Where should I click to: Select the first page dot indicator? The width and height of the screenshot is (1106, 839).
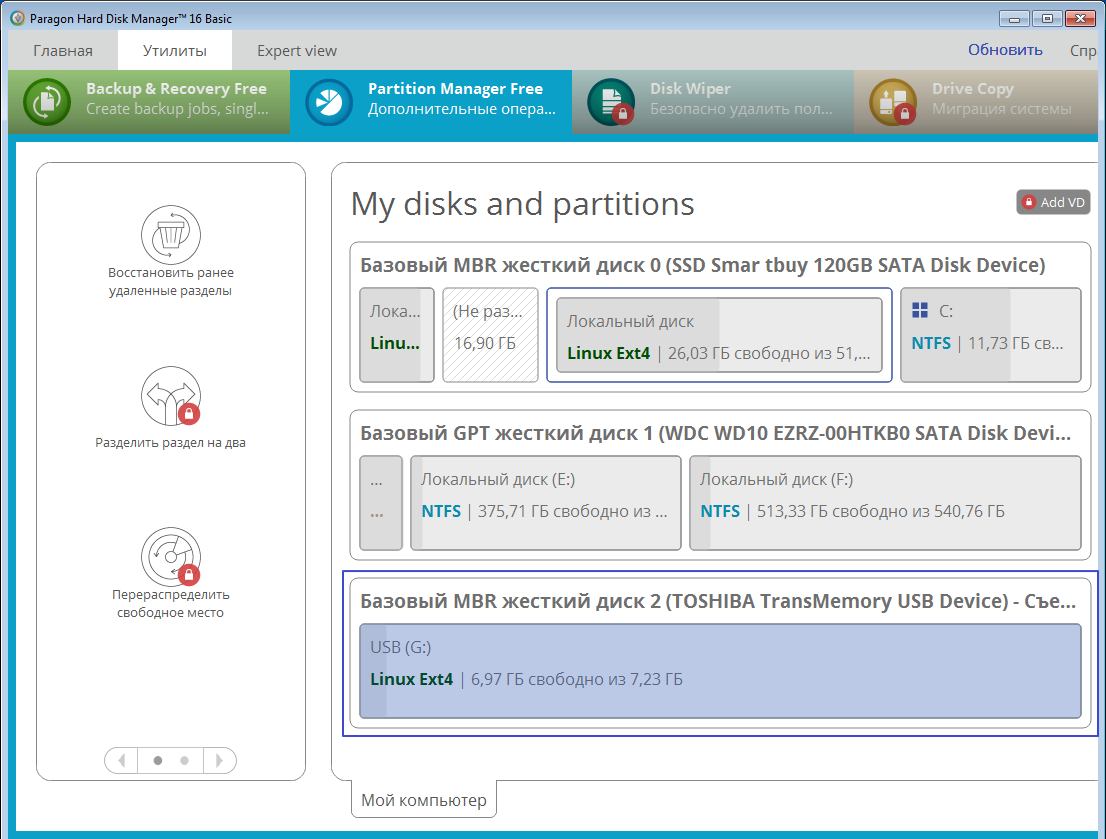click(158, 760)
